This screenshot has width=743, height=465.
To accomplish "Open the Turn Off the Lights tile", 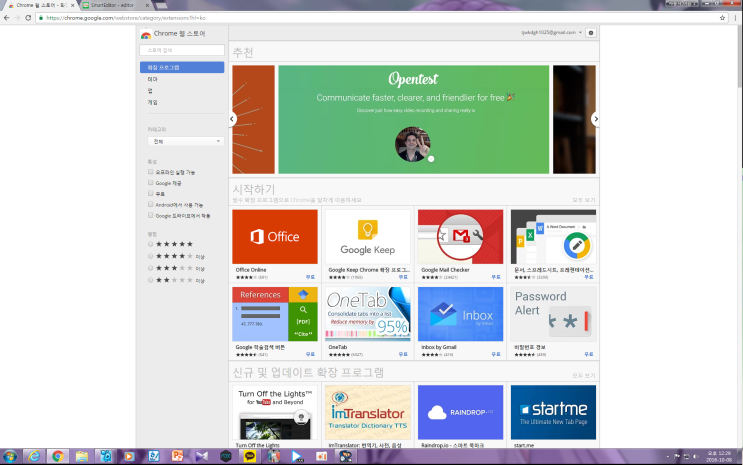I will point(275,416).
